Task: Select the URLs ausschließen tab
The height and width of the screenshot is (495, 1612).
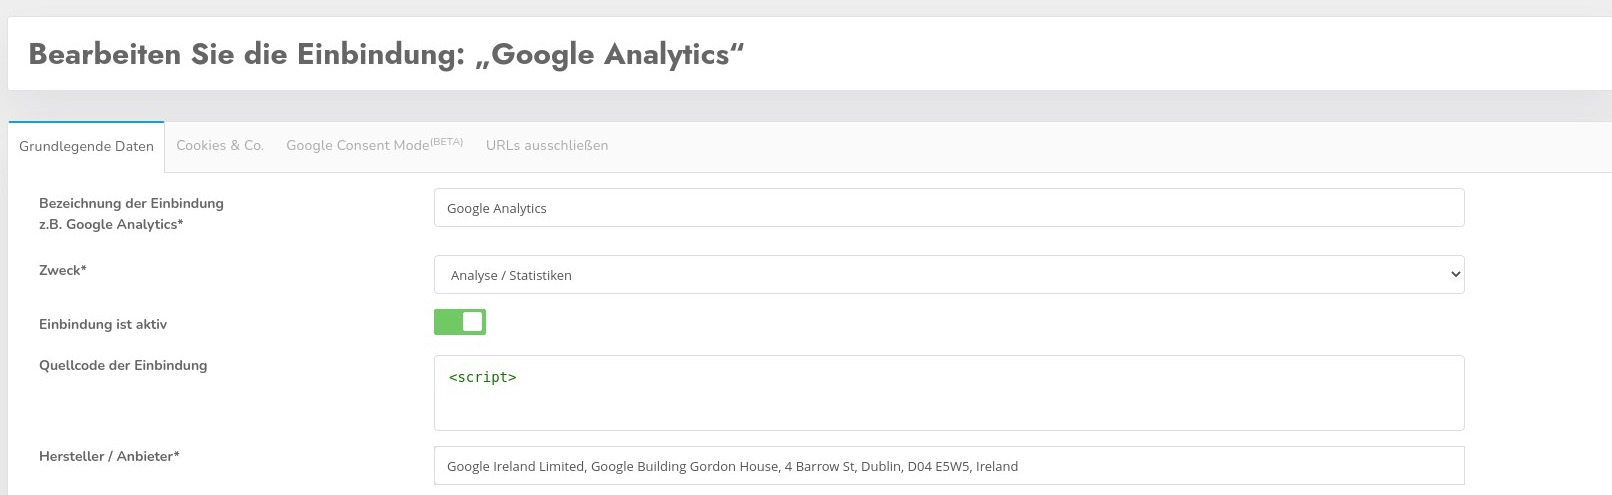Action: 547,146
